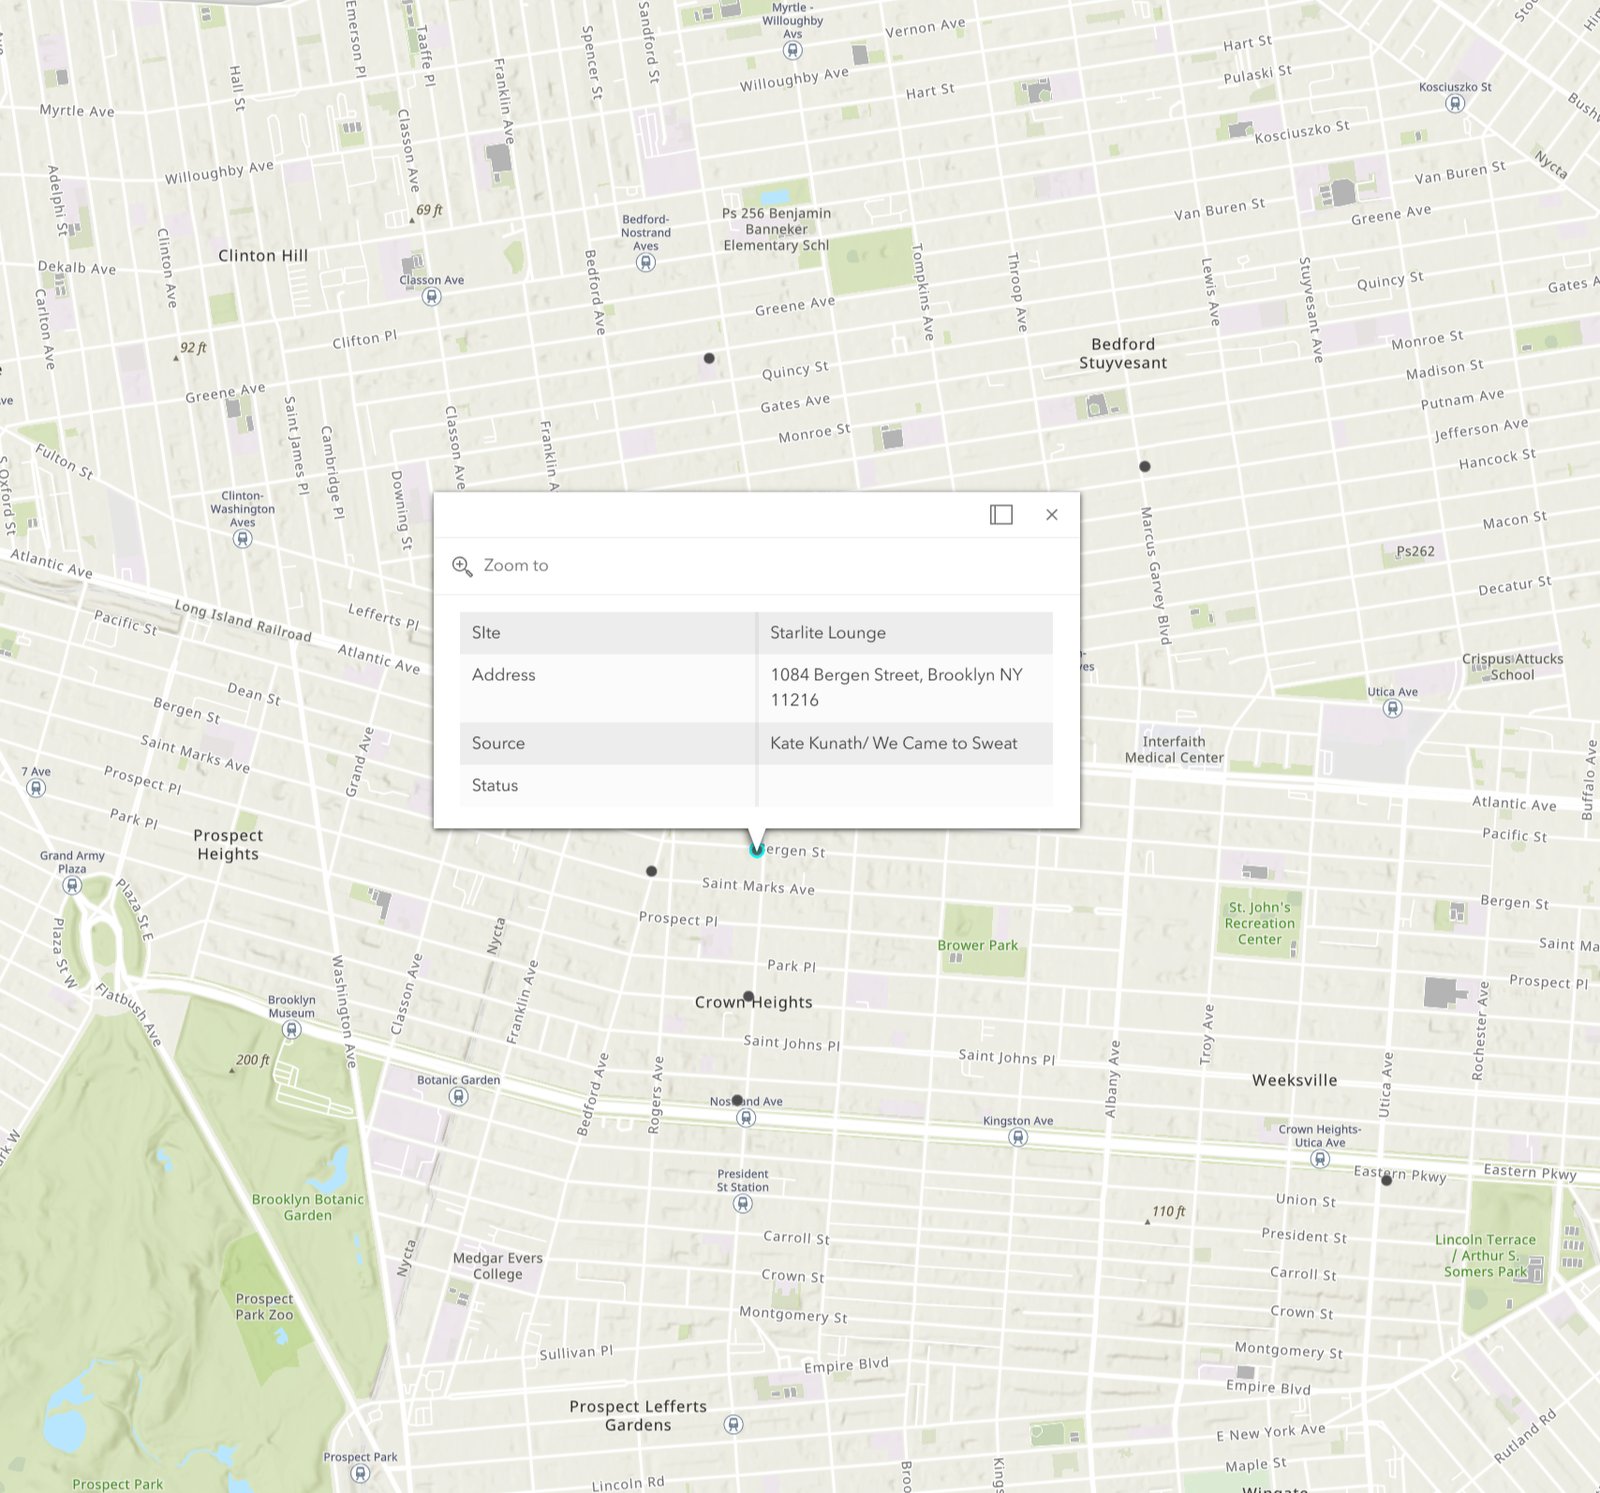
Task: Dock the Starlite Lounge popup
Action: (1001, 514)
